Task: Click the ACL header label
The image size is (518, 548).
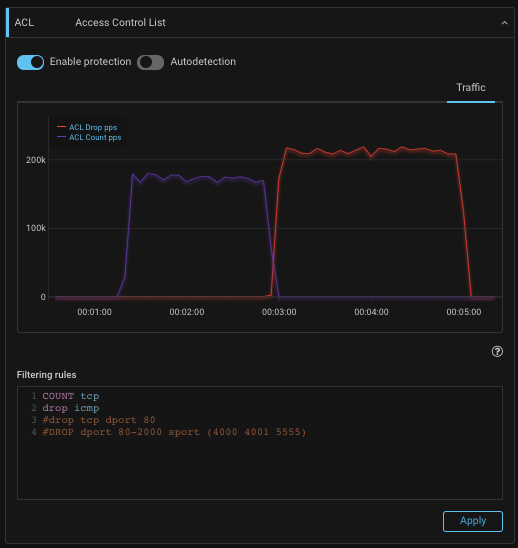Action: click(x=24, y=23)
